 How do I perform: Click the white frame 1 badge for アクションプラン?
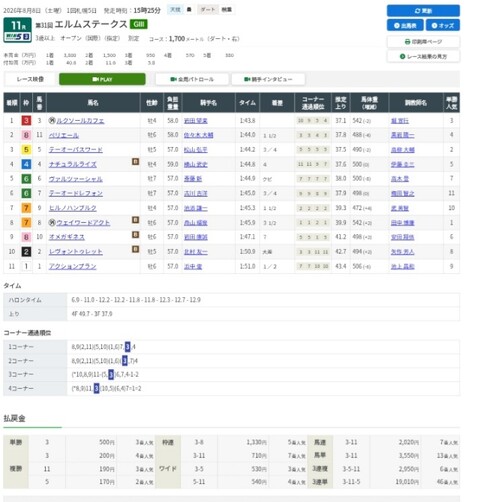click(26, 266)
